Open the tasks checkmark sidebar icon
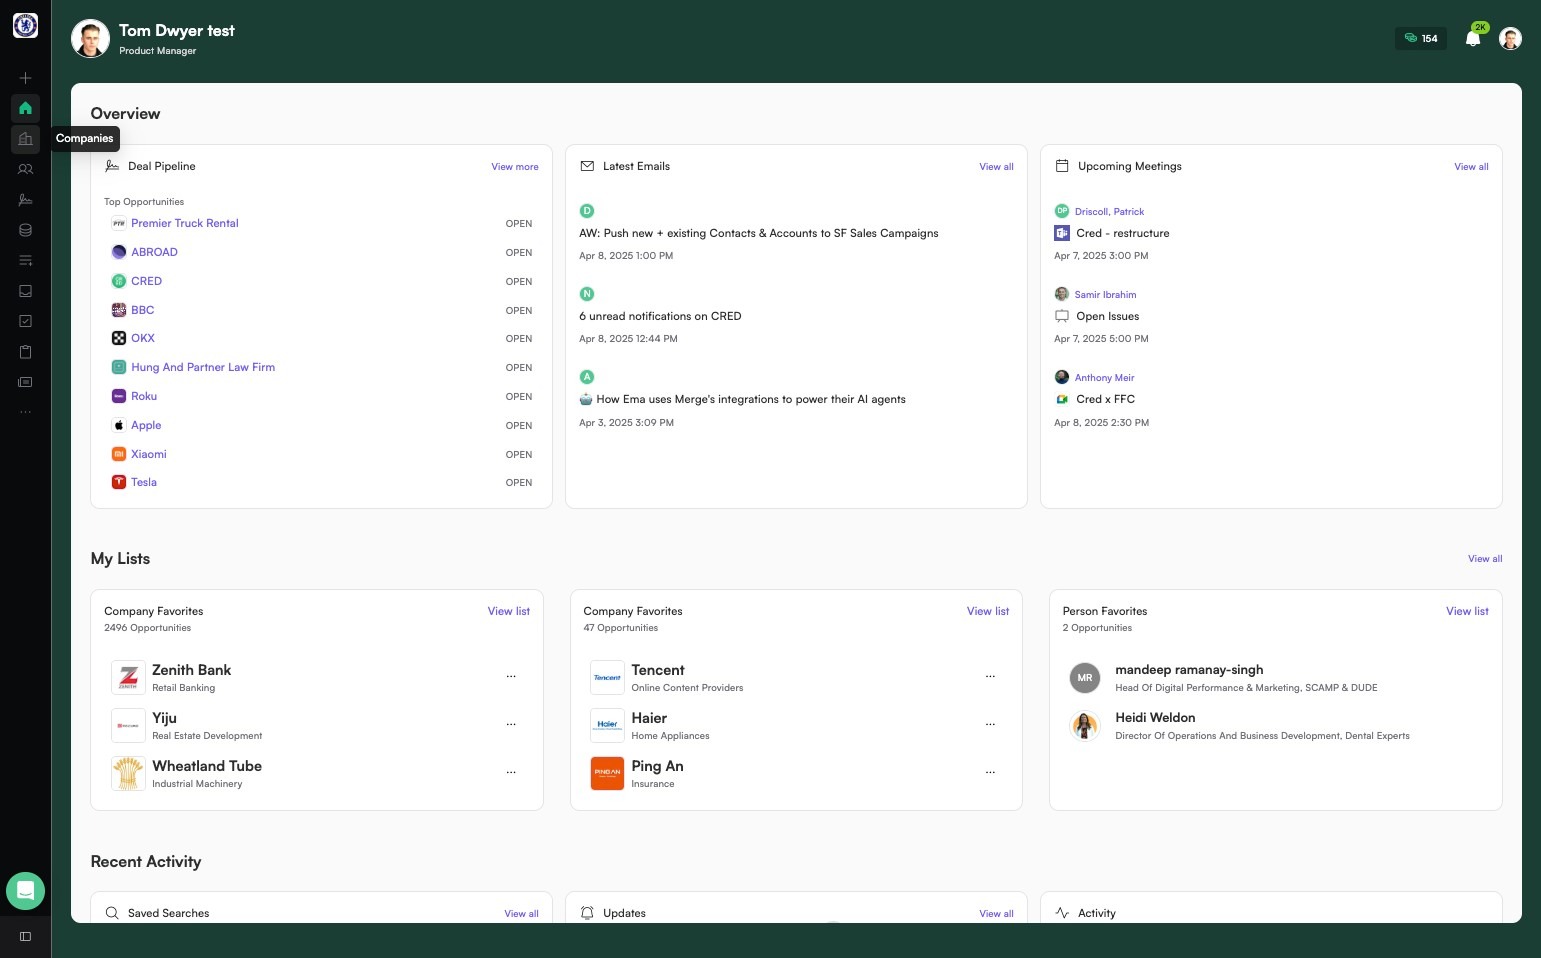The width and height of the screenshot is (1541, 958). click(25, 321)
